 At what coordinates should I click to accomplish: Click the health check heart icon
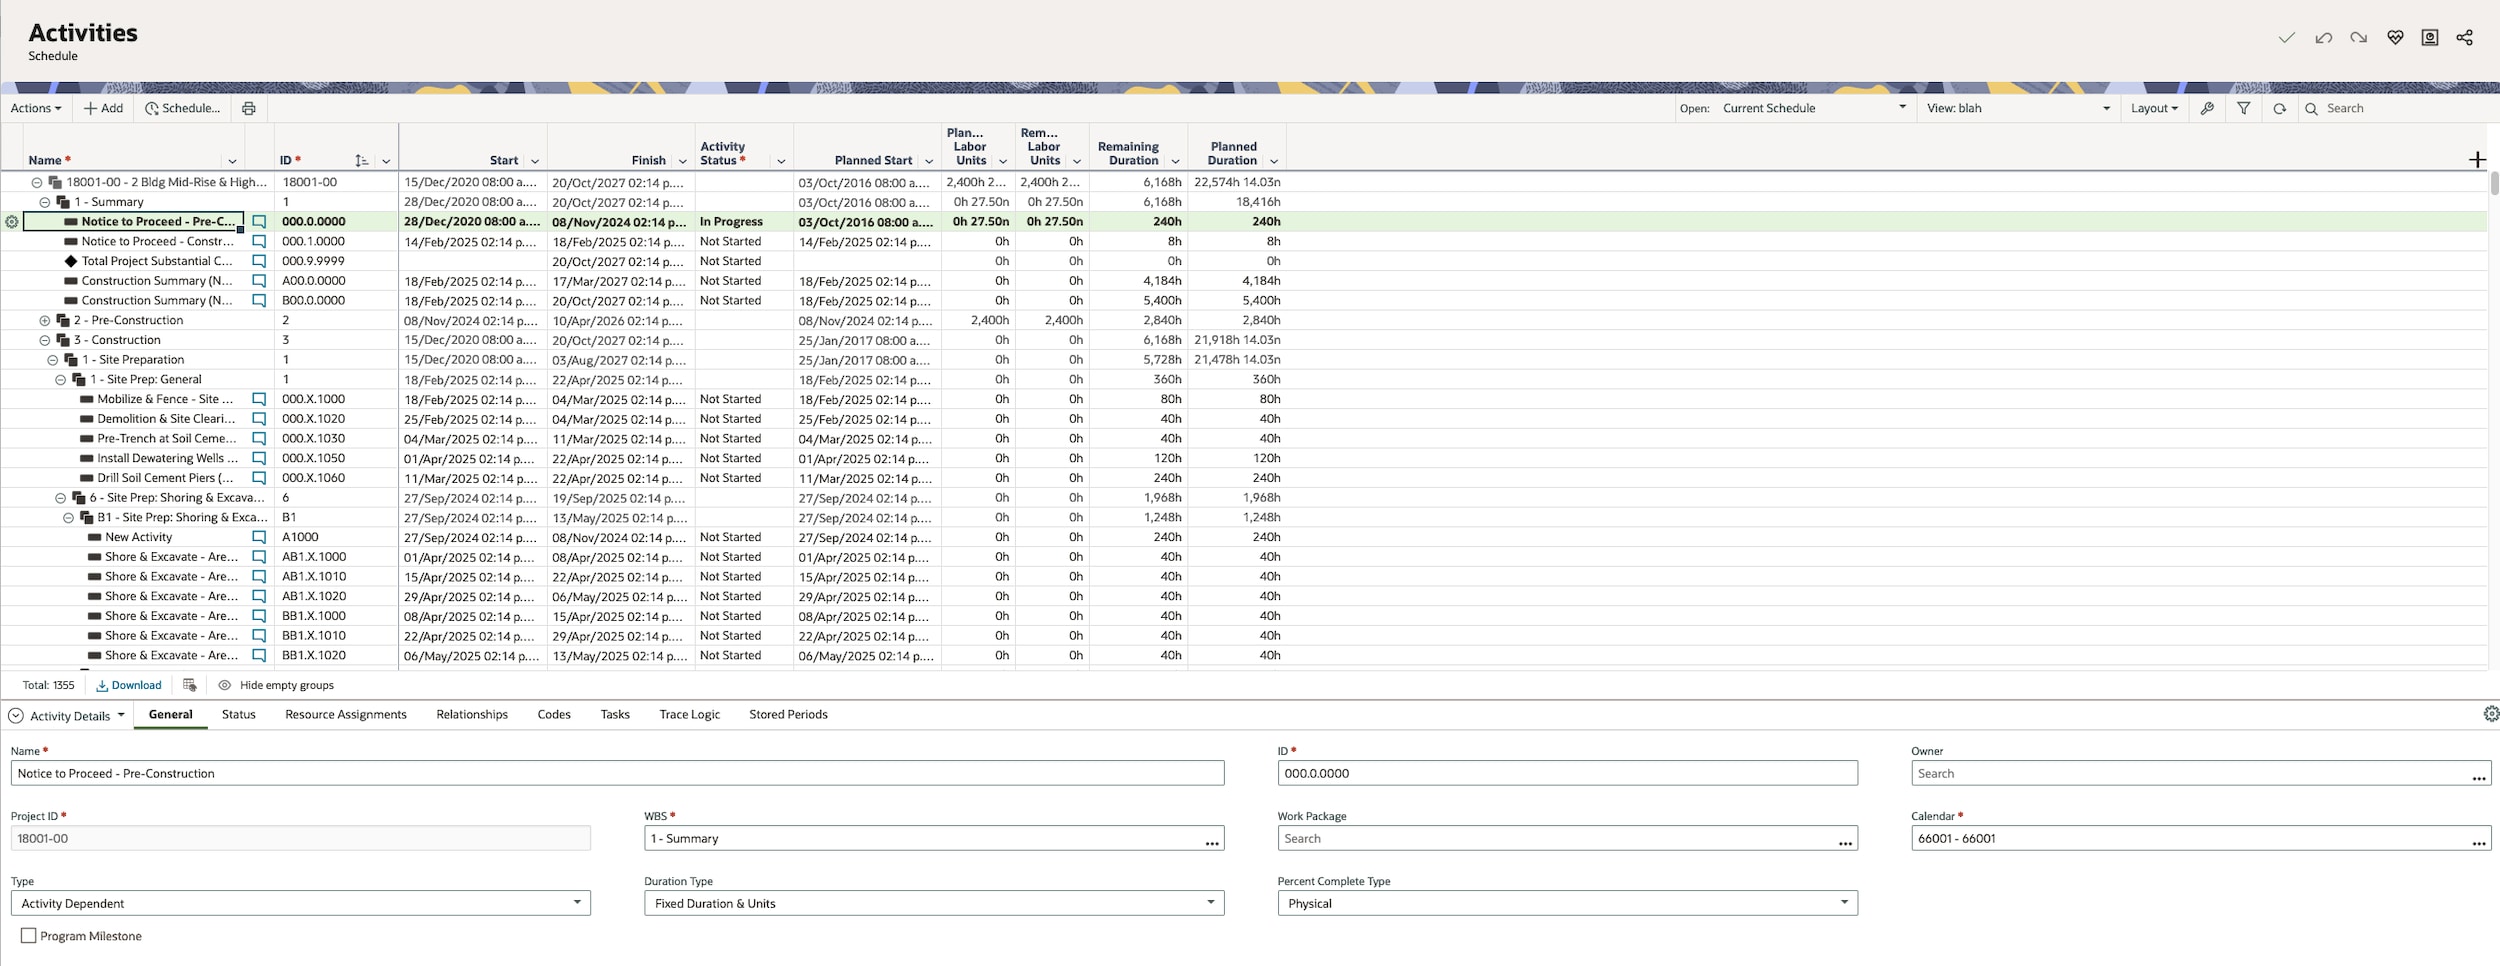[2394, 38]
